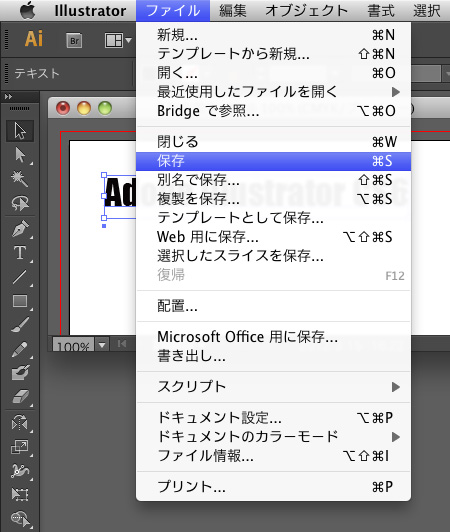Click the Ai application logo
This screenshot has height=532, width=450.
point(34,39)
